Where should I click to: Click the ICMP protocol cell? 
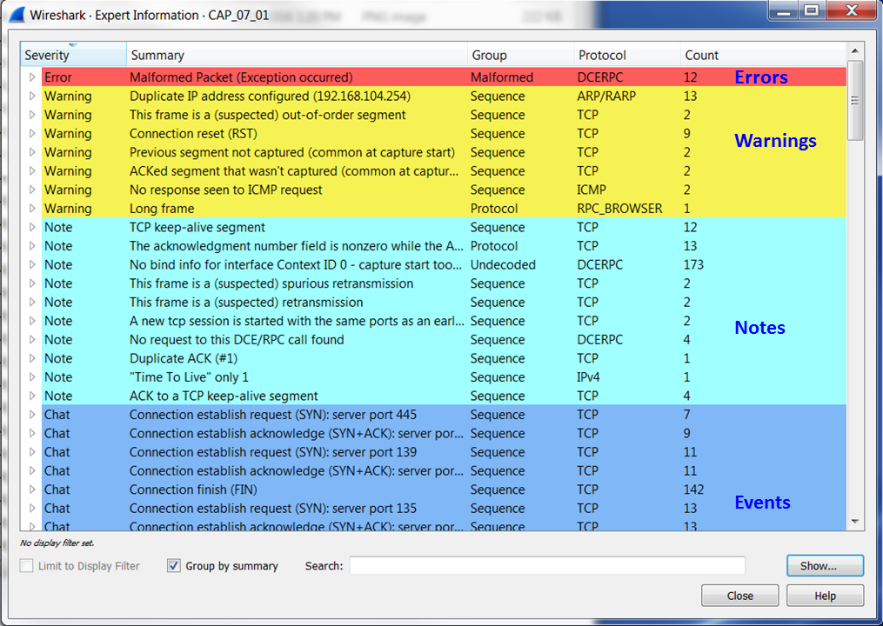(x=591, y=190)
